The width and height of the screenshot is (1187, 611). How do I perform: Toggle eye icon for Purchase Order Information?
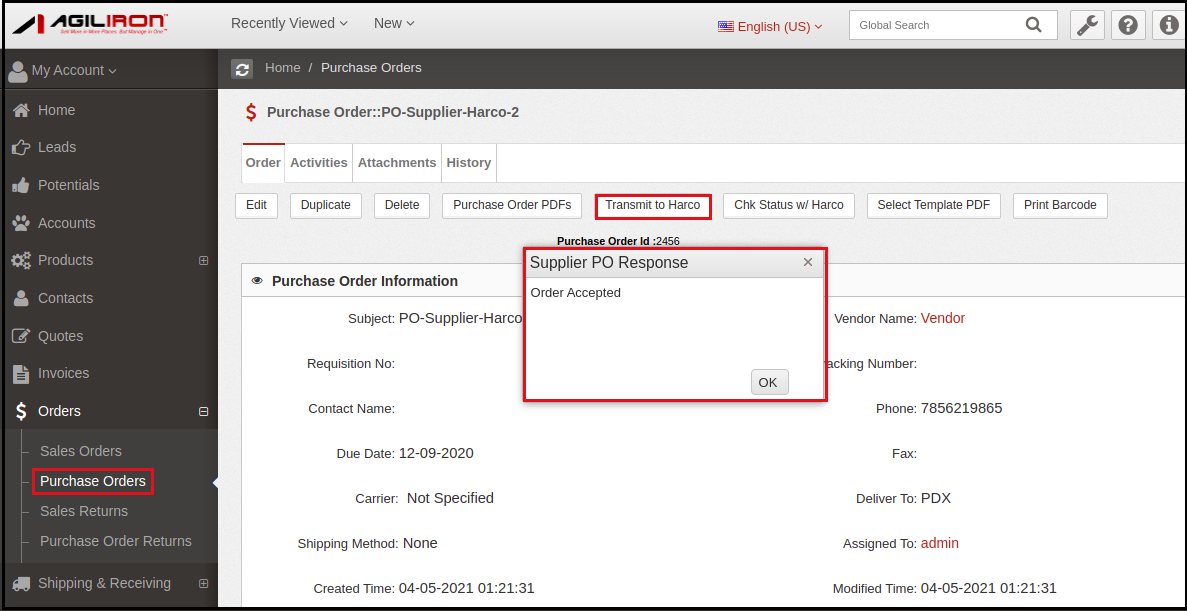(257, 281)
